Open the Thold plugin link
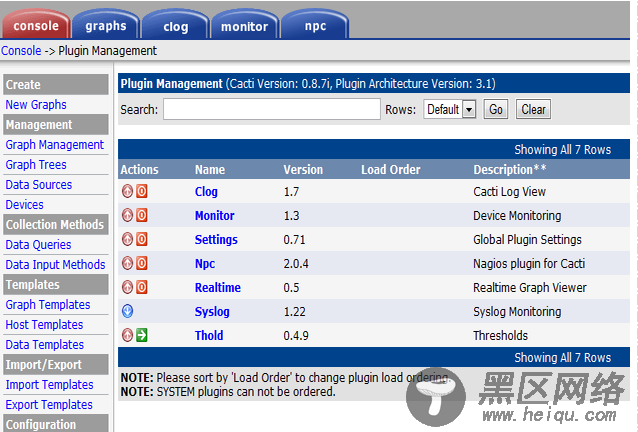 (209, 336)
